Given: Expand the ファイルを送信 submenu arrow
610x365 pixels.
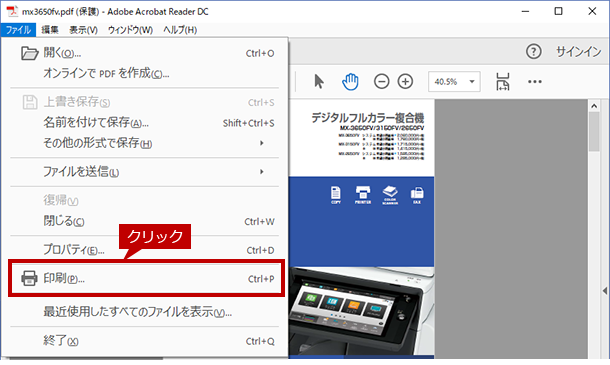Looking at the screenshot, I should [262, 172].
